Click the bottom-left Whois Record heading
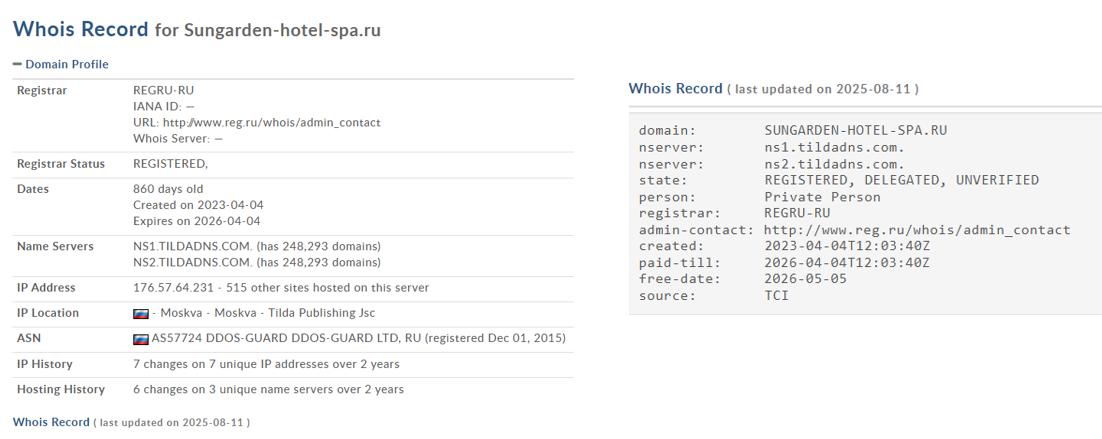Screen dimensions: 1102x439 click(51, 422)
